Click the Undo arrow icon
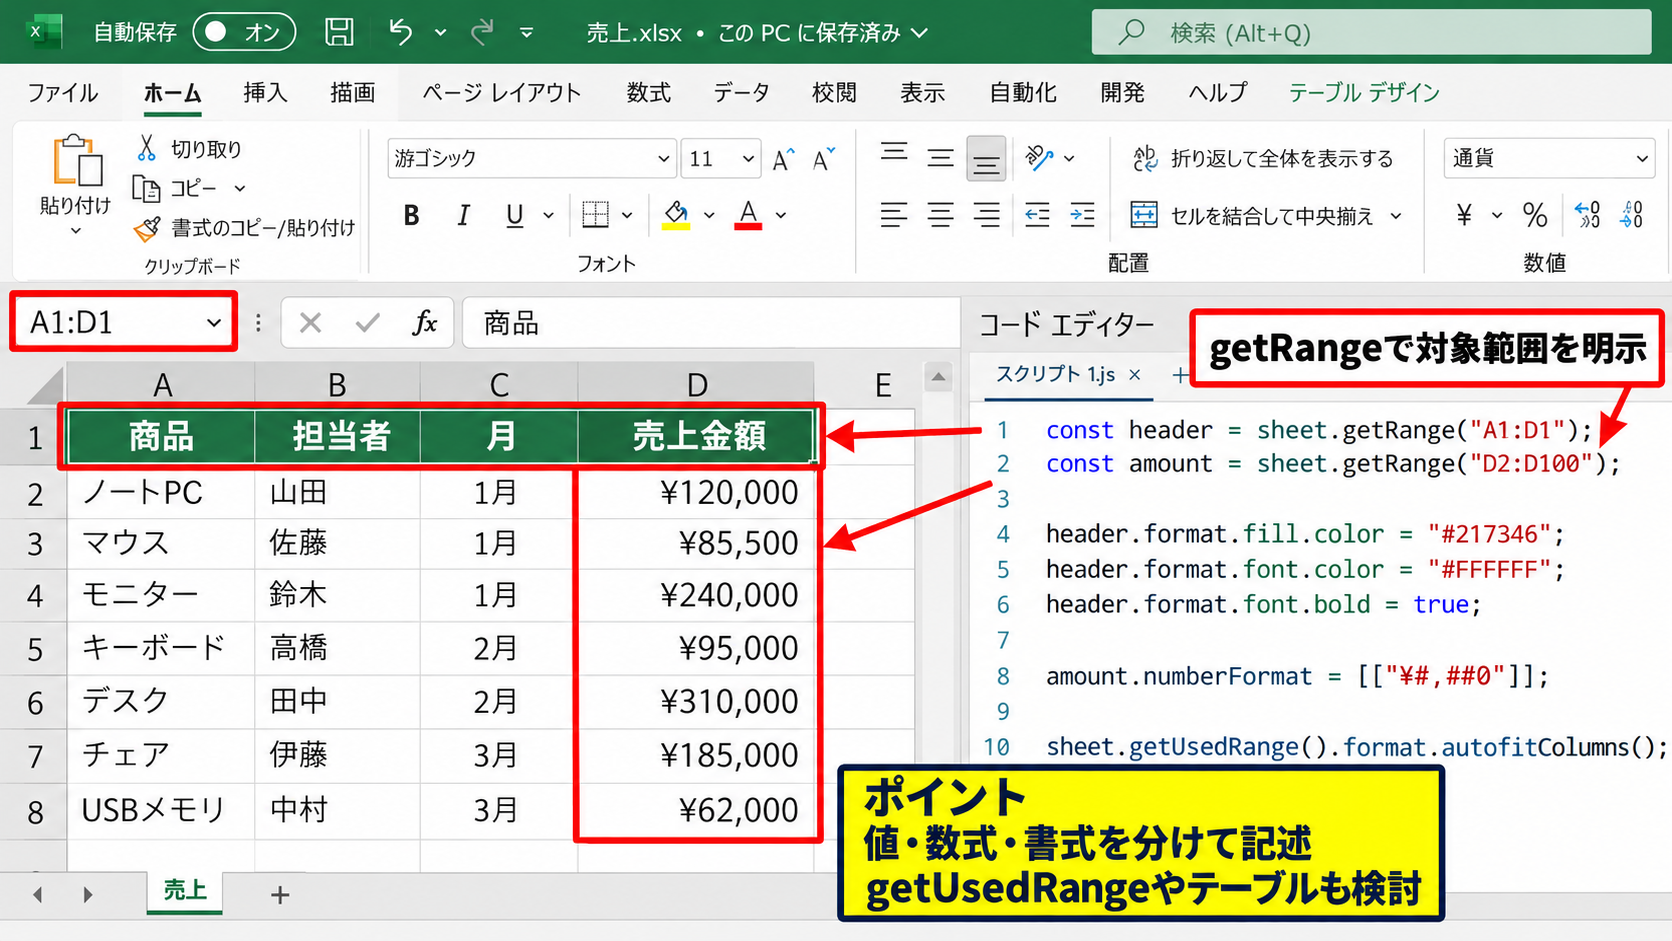Image resolution: width=1672 pixels, height=941 pixels. [401, 32]
